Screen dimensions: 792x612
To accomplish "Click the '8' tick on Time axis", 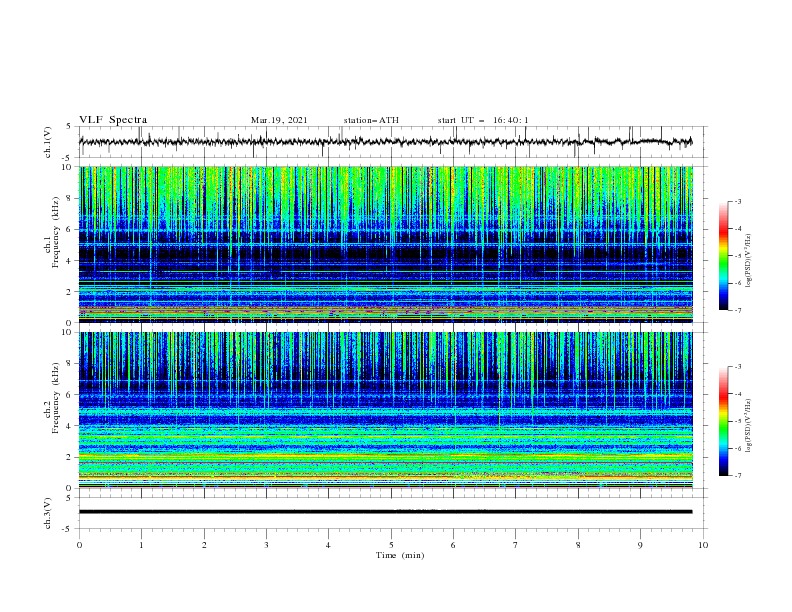I will click(578, 545).
